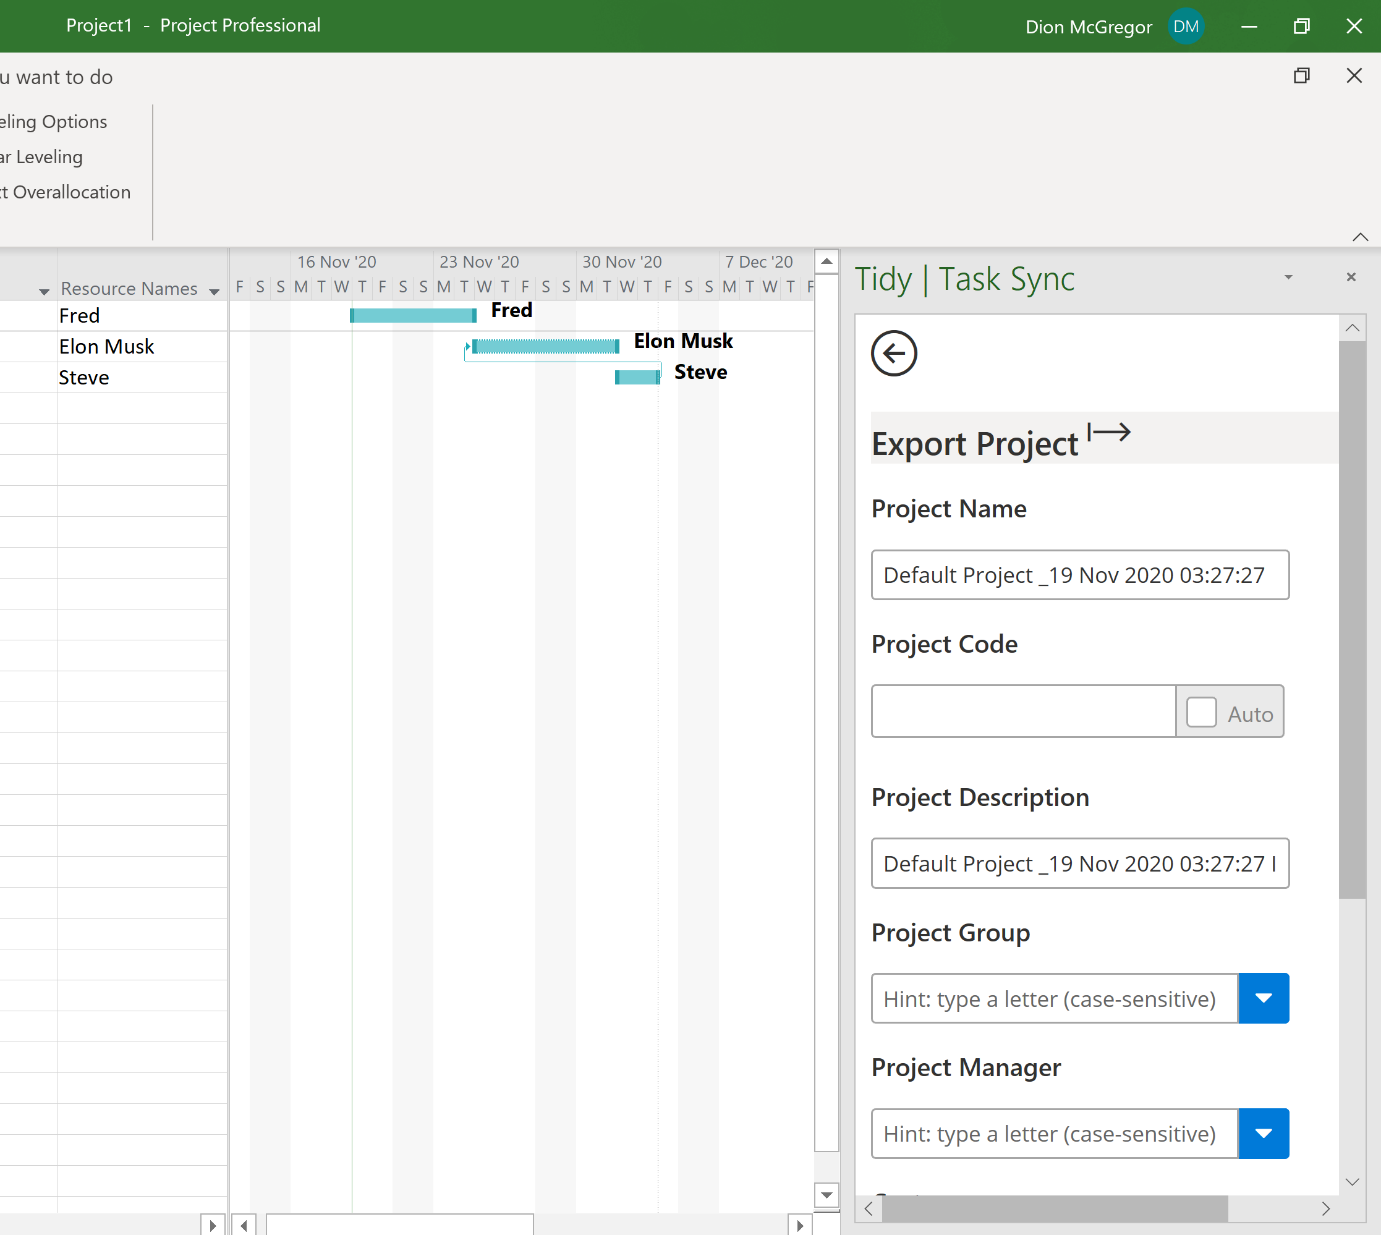Image resolution: width=1381 pixels, height=1235 pixels.
Task: Collapse the ribbon using the chevron icon
Action: (1360, 237)
